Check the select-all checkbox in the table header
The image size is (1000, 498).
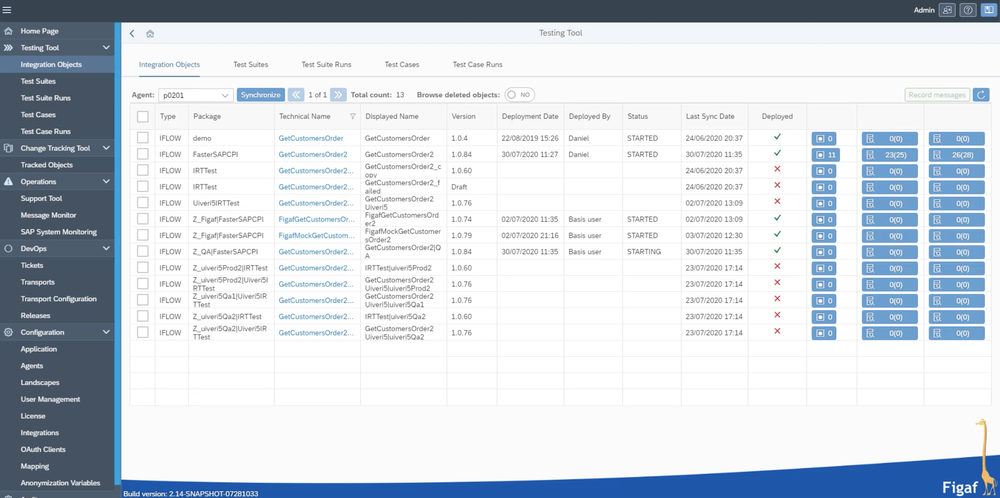coord(143,117)
